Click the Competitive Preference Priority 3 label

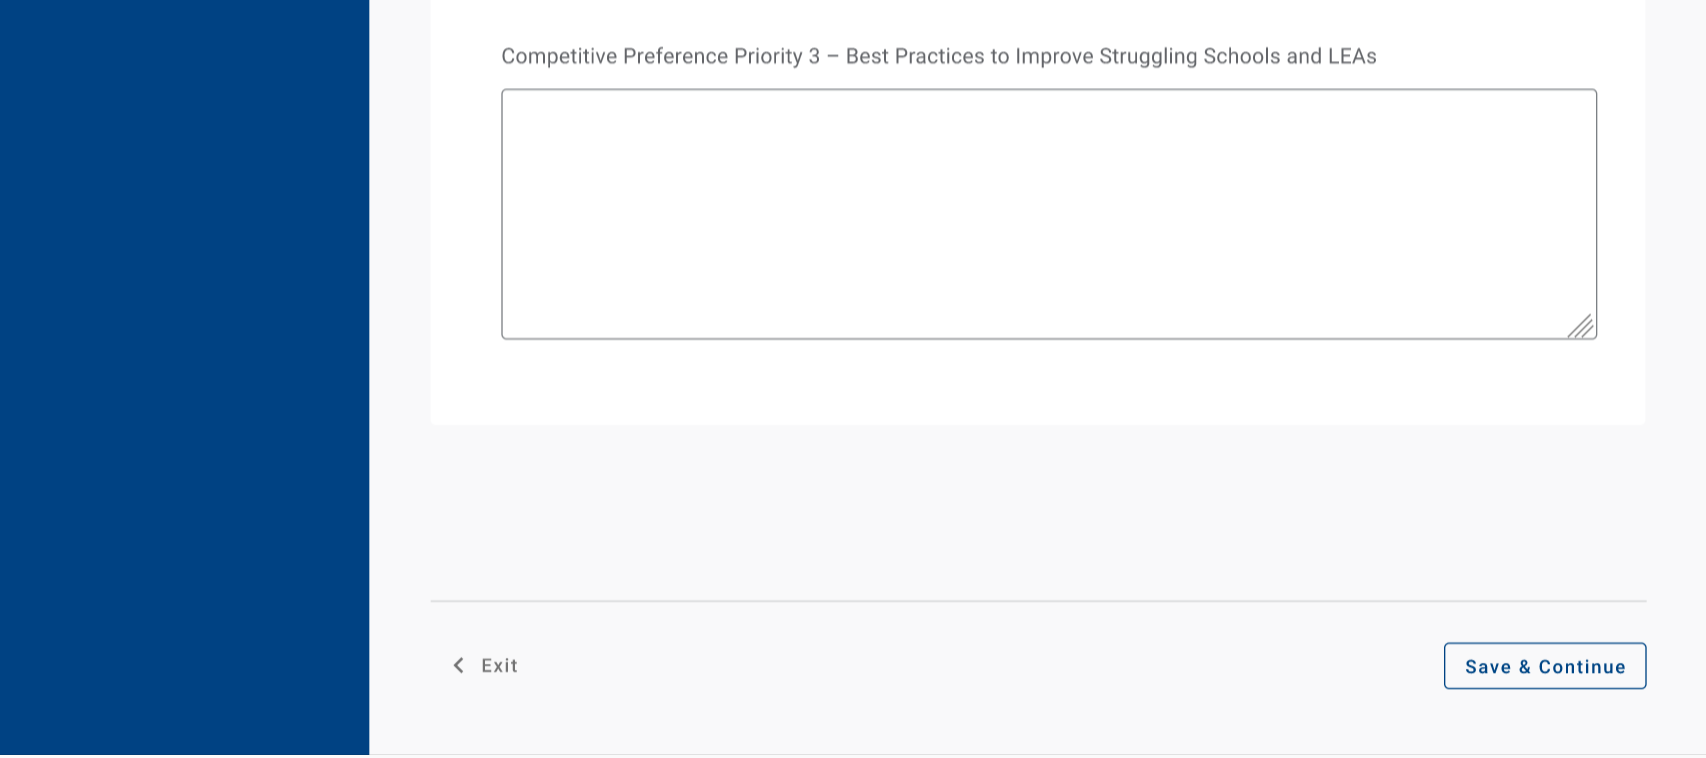tap(938, 56)
